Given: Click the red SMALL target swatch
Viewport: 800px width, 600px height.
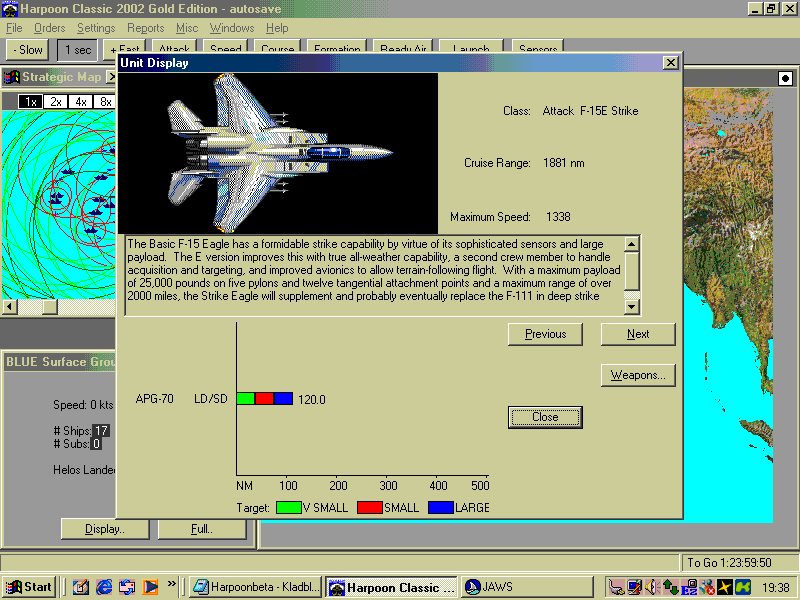Looking at the screenshot, I should pos(370,508).
